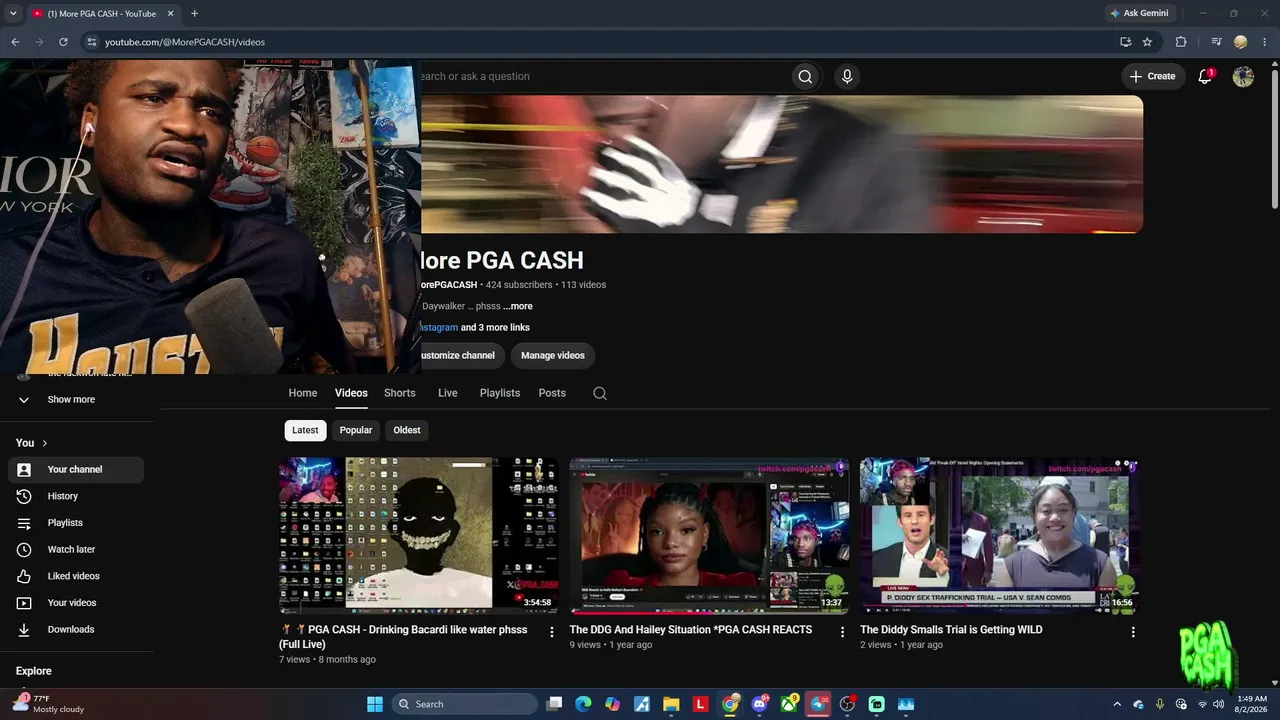This screenshot has width=1280, height=720.
Task: Select the Oldest sort chip
Action: tap(407, 430)
